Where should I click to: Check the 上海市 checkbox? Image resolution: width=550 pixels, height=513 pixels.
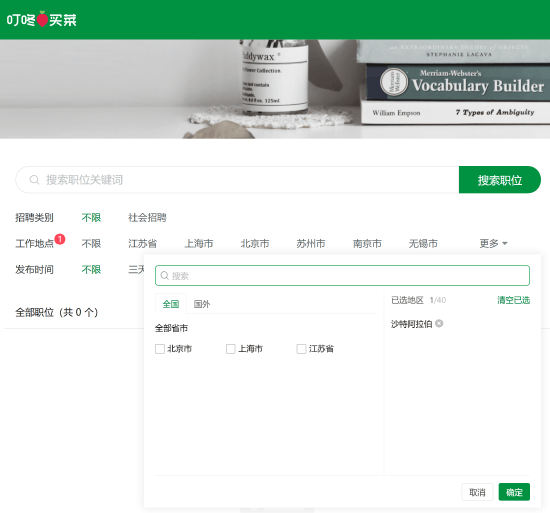click(x=230, y=349)
